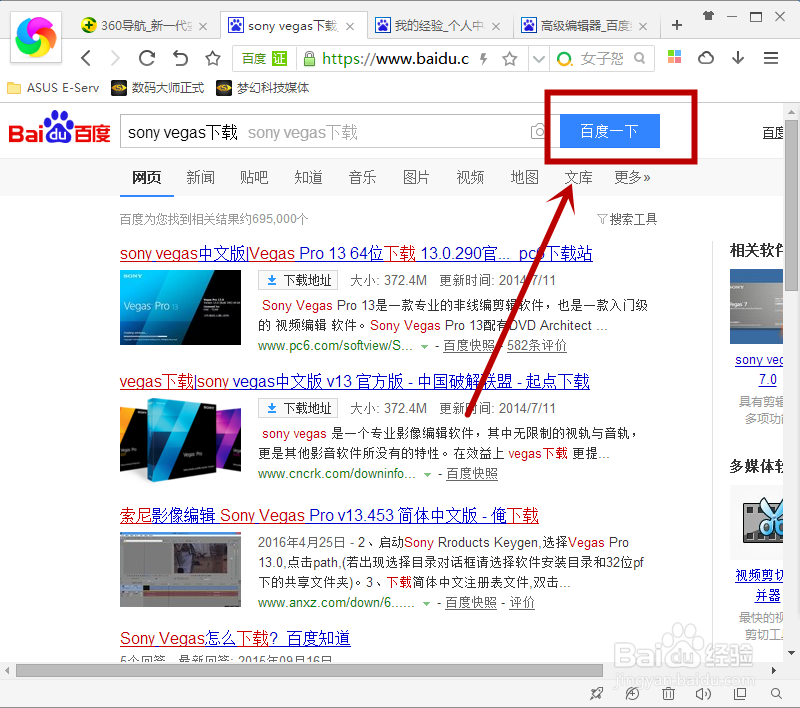Select the 音乐 search category
The height and width of the screenshot is (708, 800).
362,177
